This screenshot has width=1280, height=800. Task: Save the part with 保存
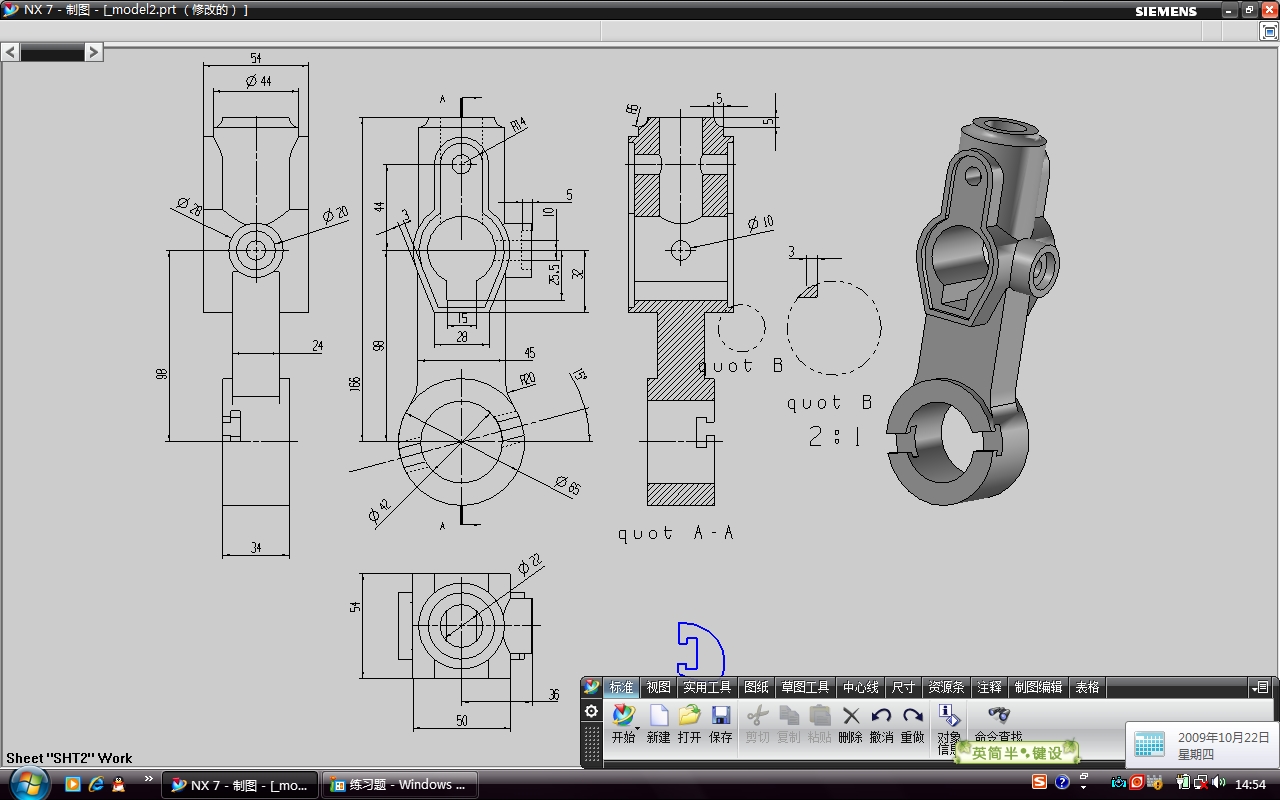pos(721,724)
